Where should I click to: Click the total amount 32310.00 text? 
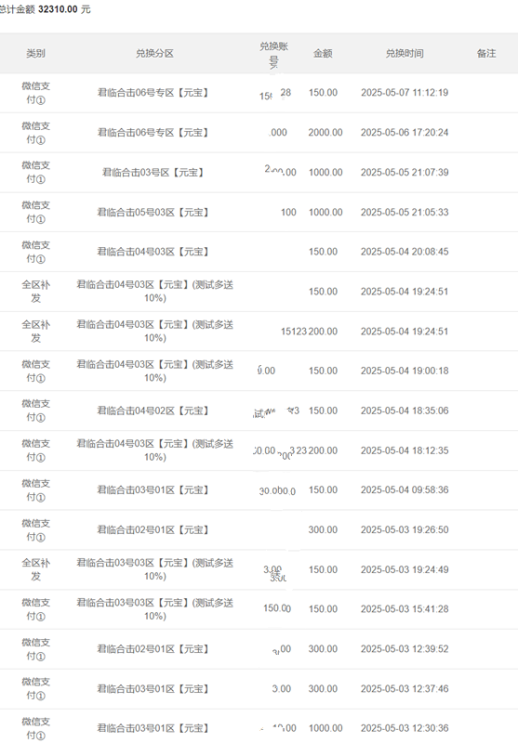coord(57,9)
